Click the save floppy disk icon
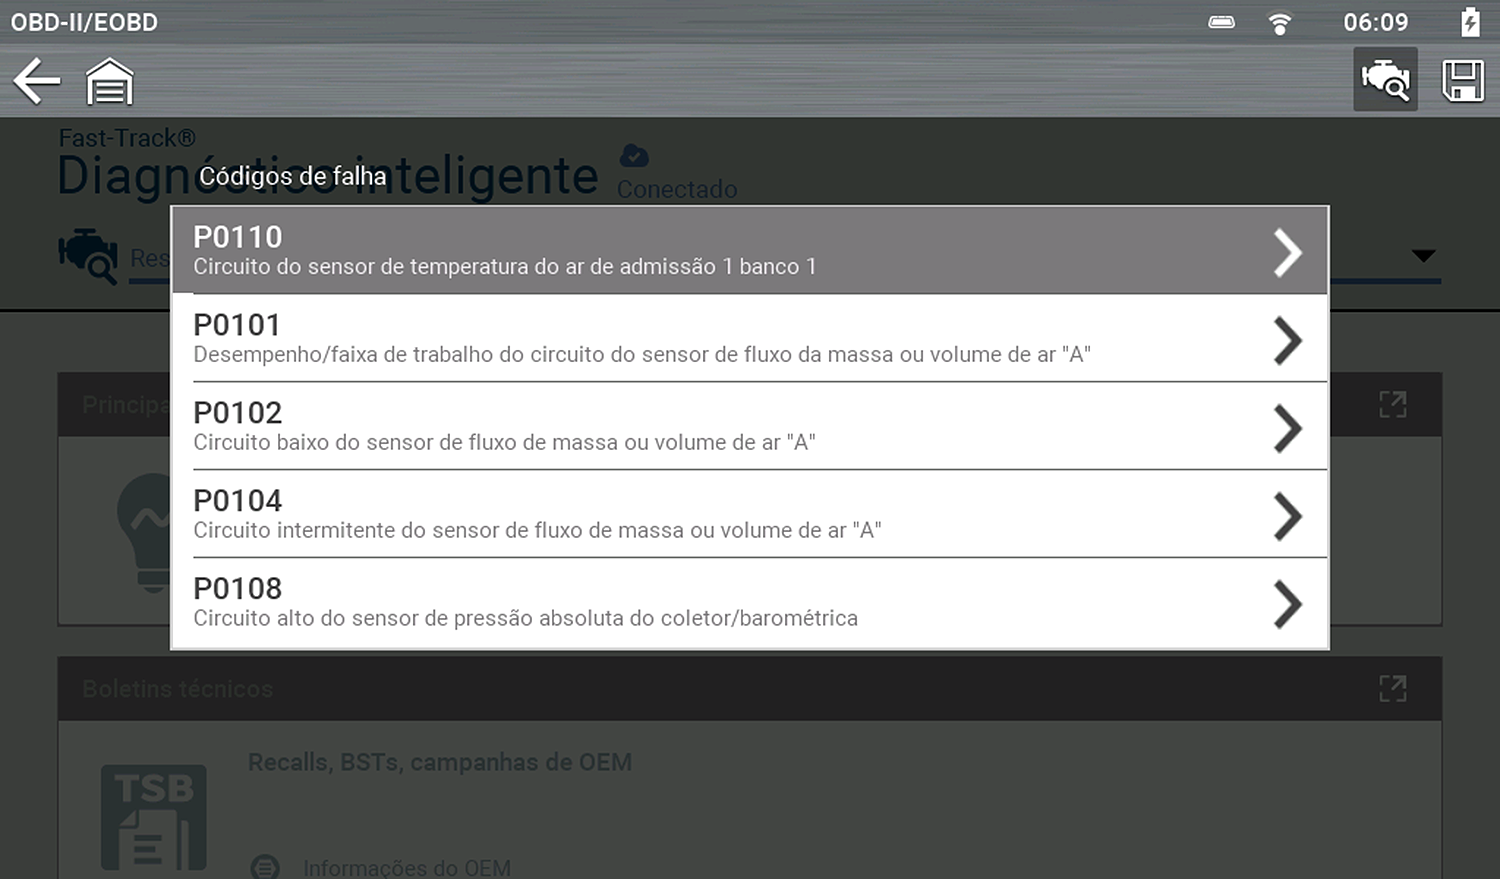 [1462, 80]
